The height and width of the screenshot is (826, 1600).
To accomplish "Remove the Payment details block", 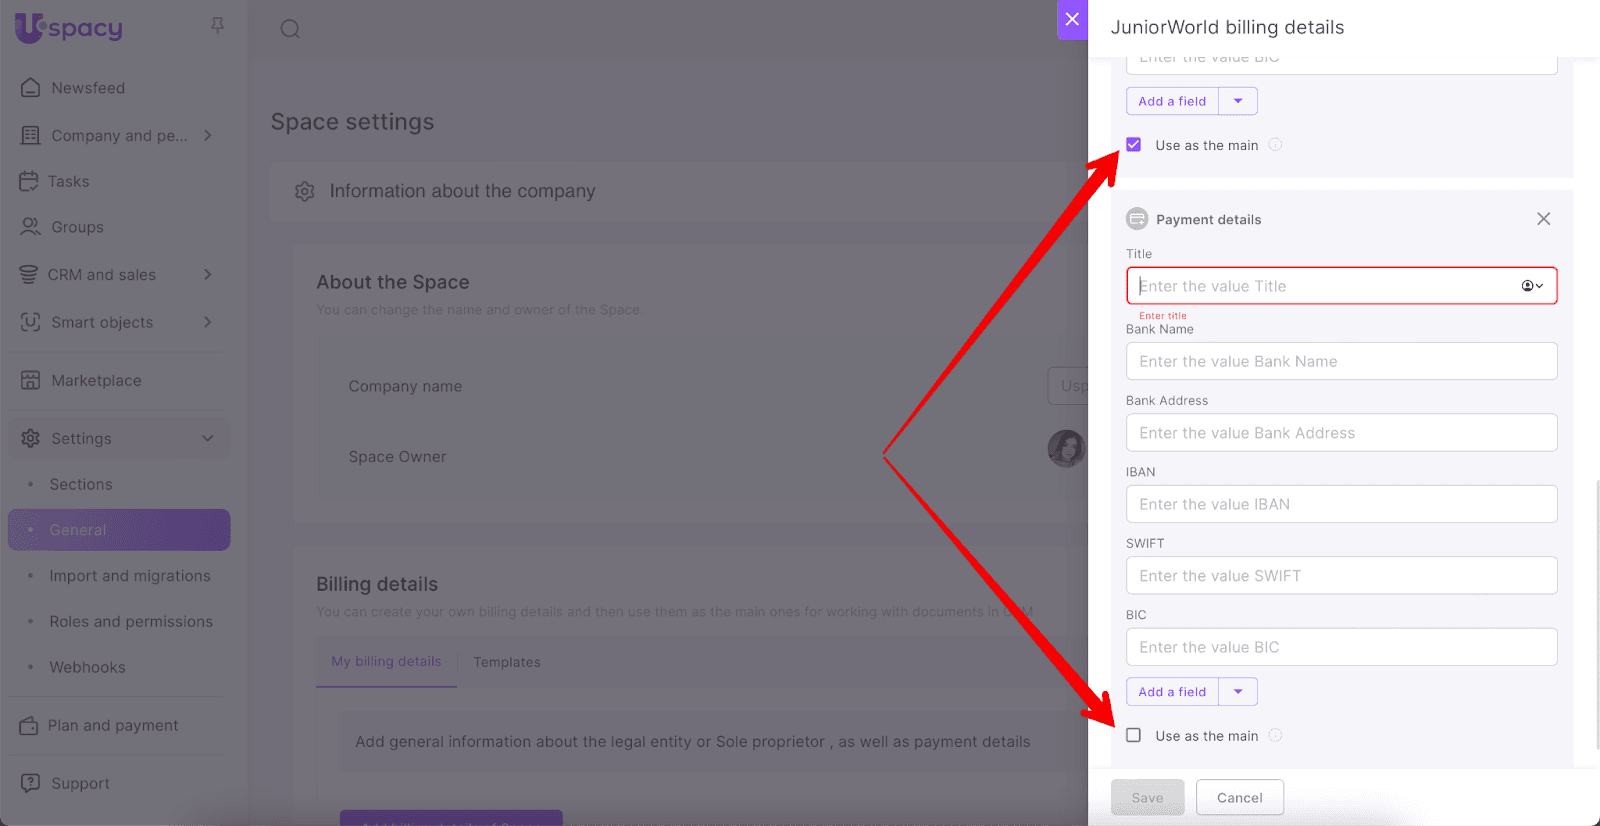I will [x=1544, y=219].
